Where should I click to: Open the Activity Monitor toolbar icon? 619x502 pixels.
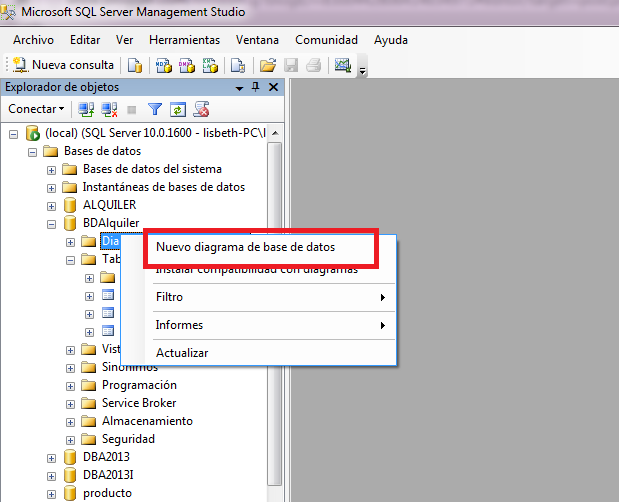(x=343, y=66)
